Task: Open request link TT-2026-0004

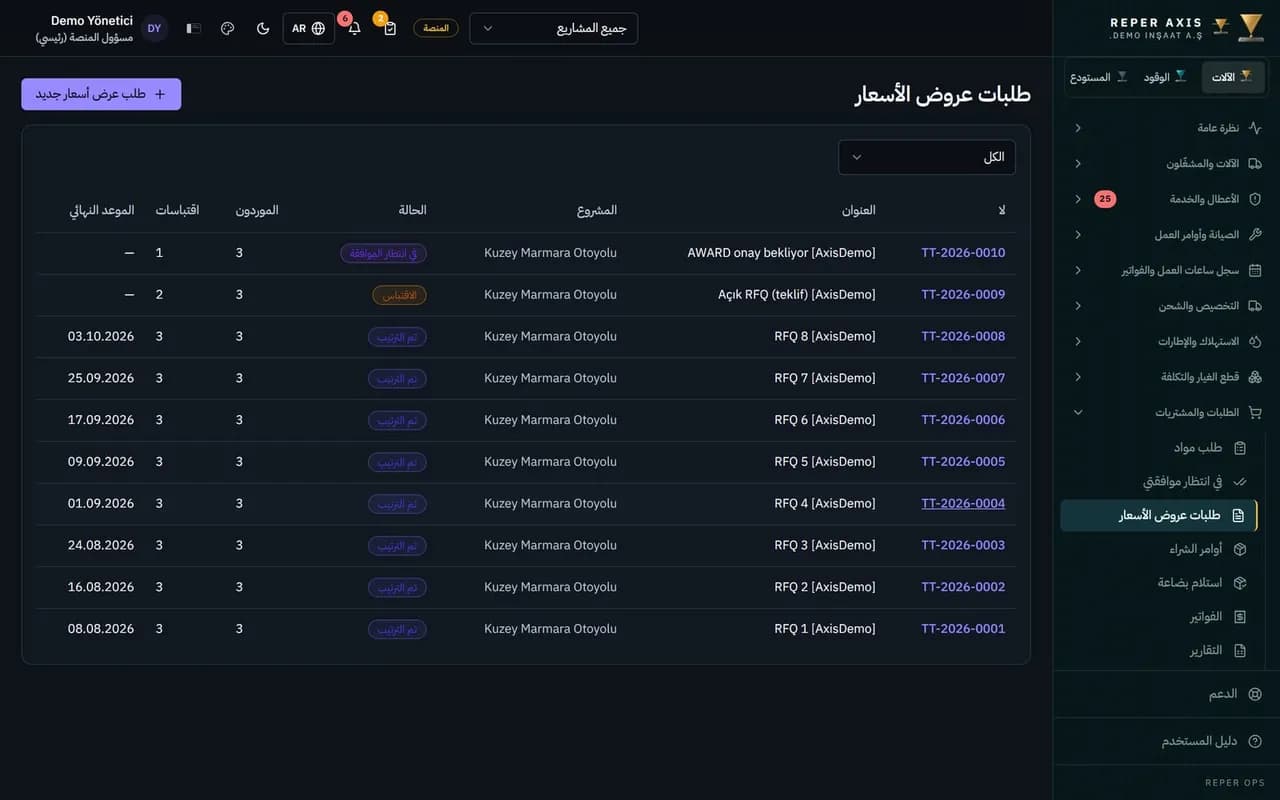Action: (963, 503)
